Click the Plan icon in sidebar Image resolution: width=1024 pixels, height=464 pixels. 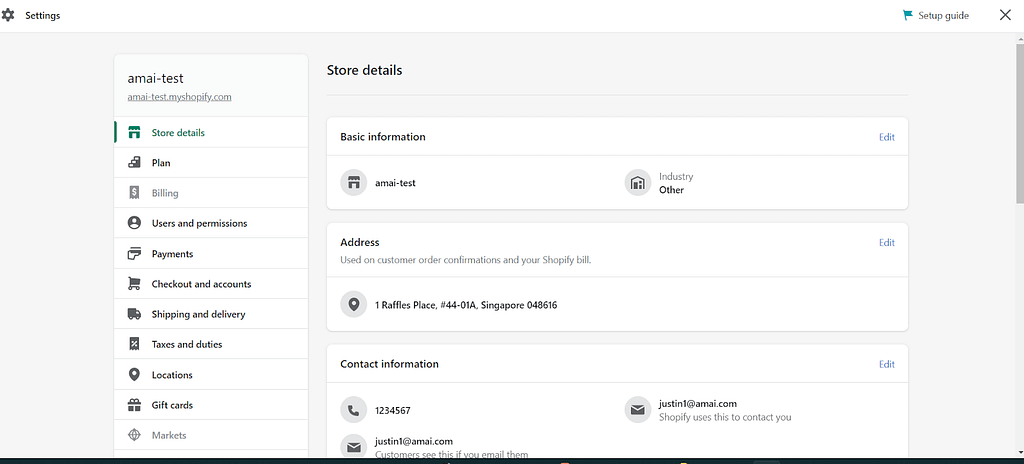pyautogui.click(x=134, y=163)
